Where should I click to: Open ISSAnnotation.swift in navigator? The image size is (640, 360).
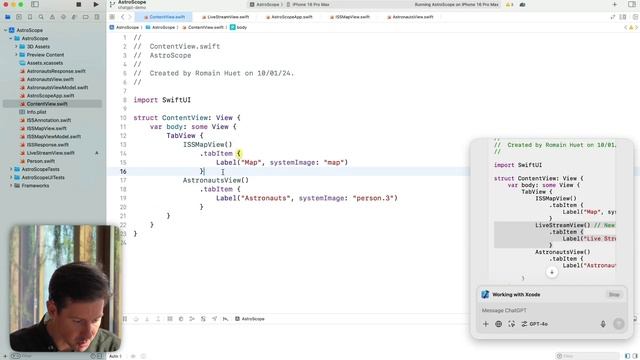46,120
